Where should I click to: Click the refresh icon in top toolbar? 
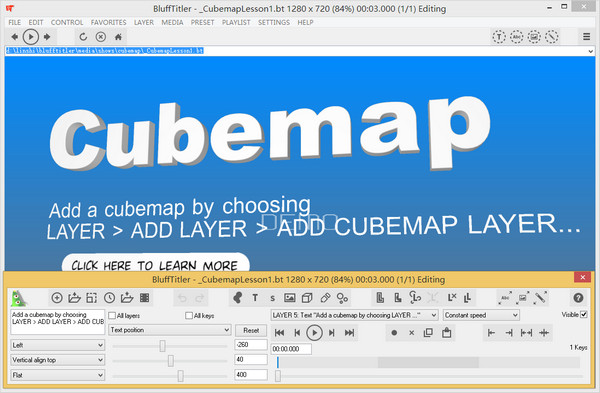point(83,37)
